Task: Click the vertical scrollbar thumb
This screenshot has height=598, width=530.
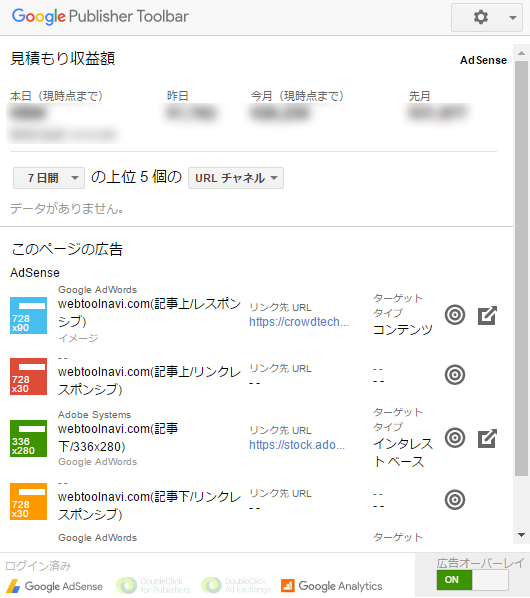Action: [522, 268]
